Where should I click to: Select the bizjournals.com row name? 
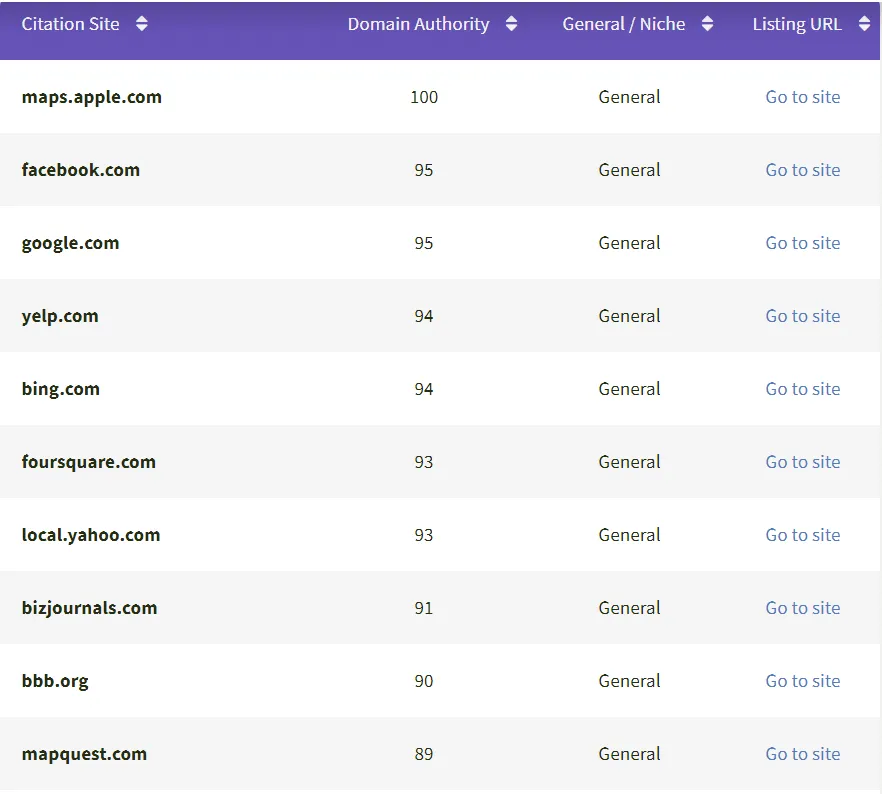point(89,608)
